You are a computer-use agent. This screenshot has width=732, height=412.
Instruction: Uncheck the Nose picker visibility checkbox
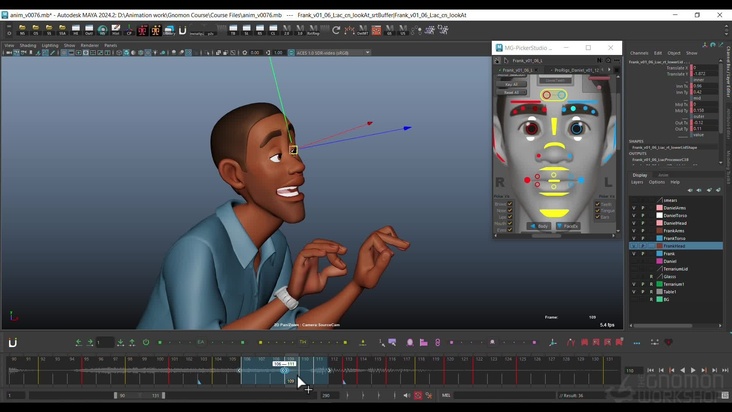[x=510, y=210]
